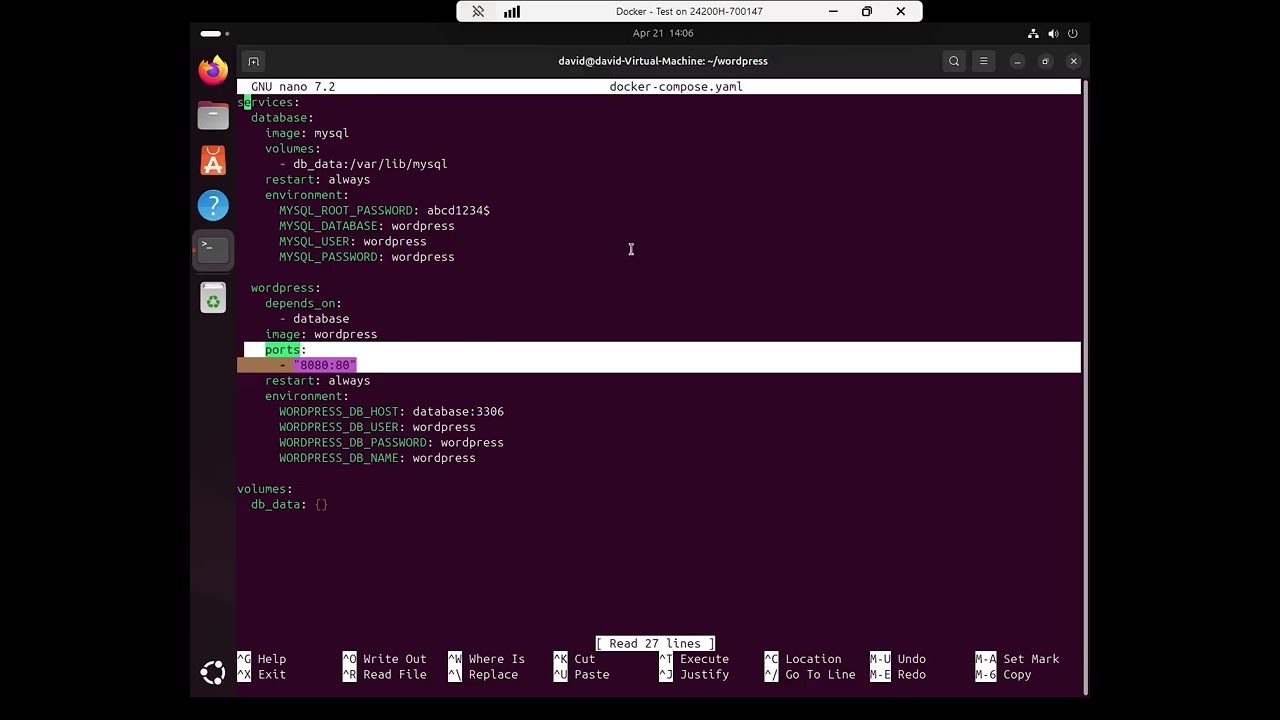
Task: Close the terminal window
Action: [1074, 61]
